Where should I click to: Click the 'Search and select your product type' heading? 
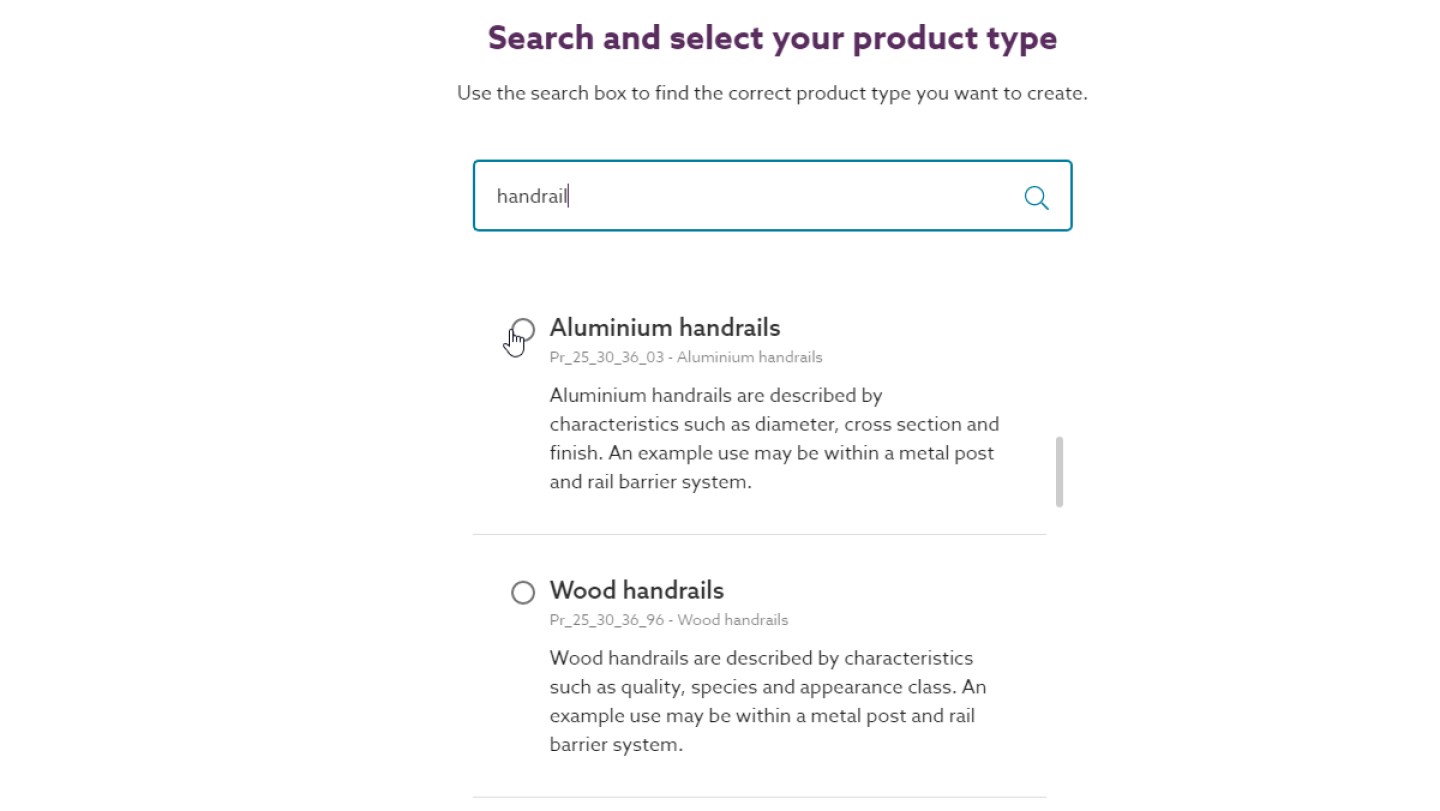point(772,38)
